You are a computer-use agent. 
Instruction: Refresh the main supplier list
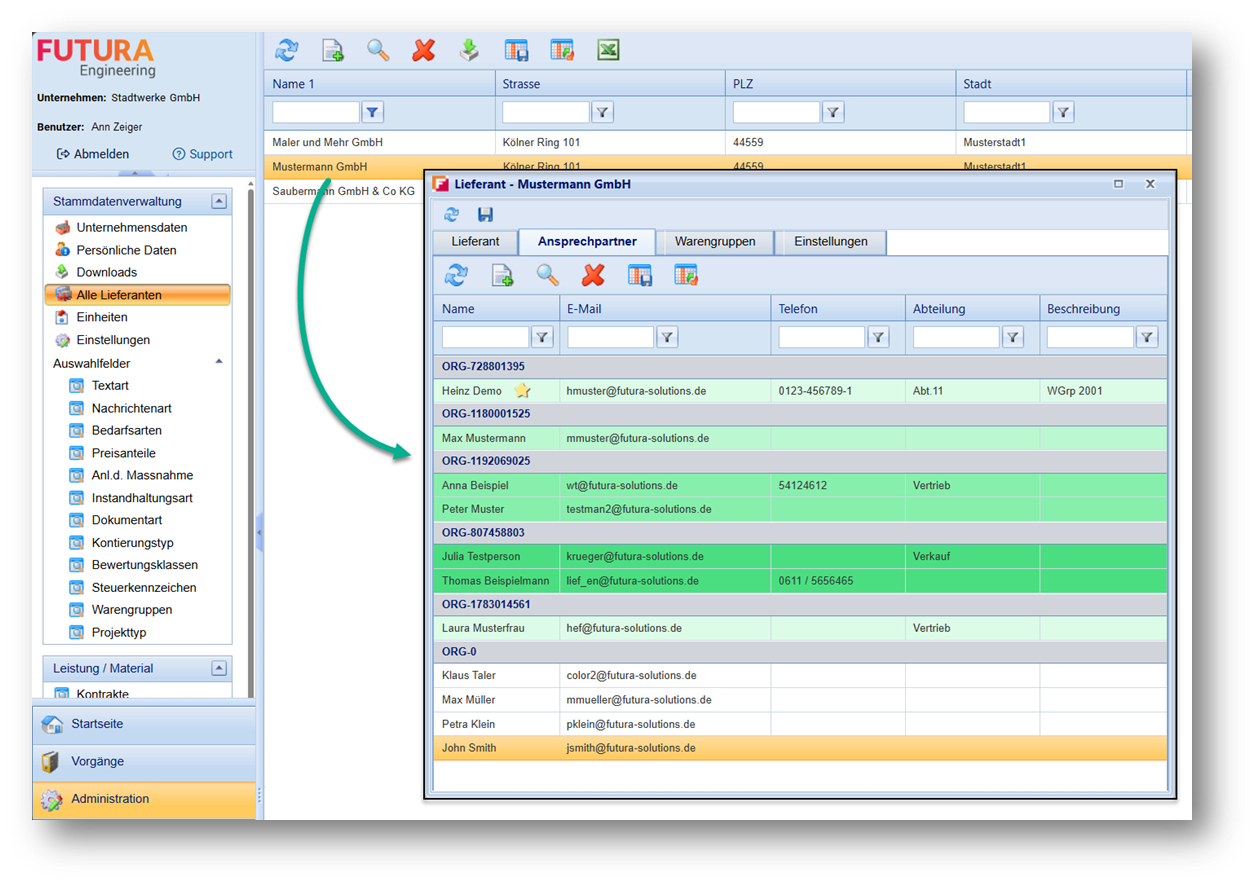pyautogui.click(x=287, y=50)
